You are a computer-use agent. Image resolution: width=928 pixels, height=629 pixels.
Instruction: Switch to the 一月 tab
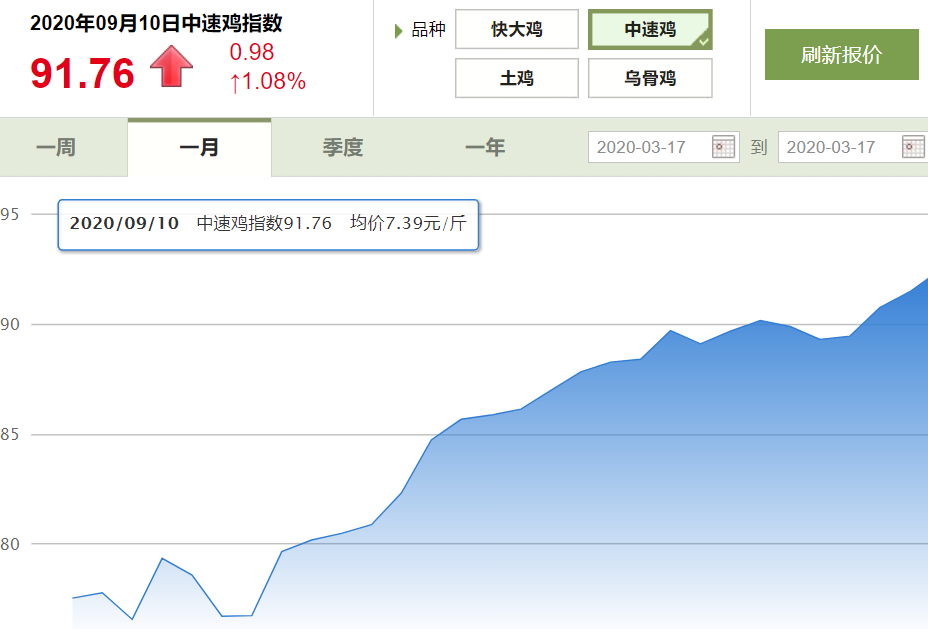click(x=199, y=148)
